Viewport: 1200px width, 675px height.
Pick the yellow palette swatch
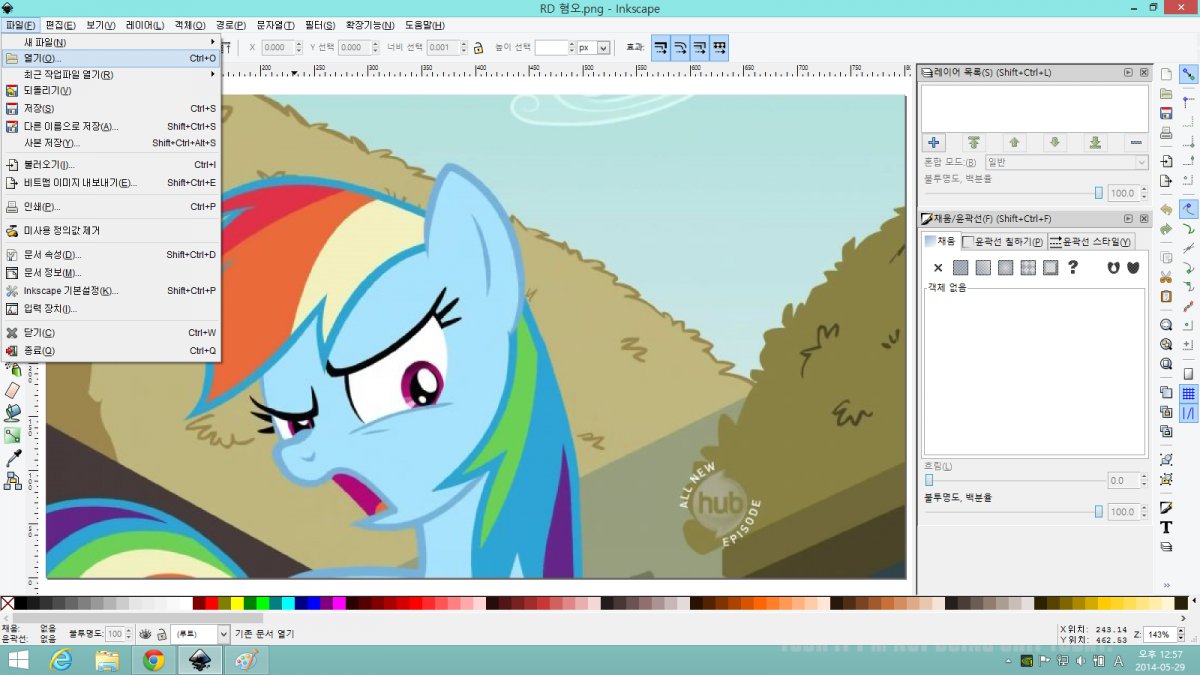(x=237, y=604)
